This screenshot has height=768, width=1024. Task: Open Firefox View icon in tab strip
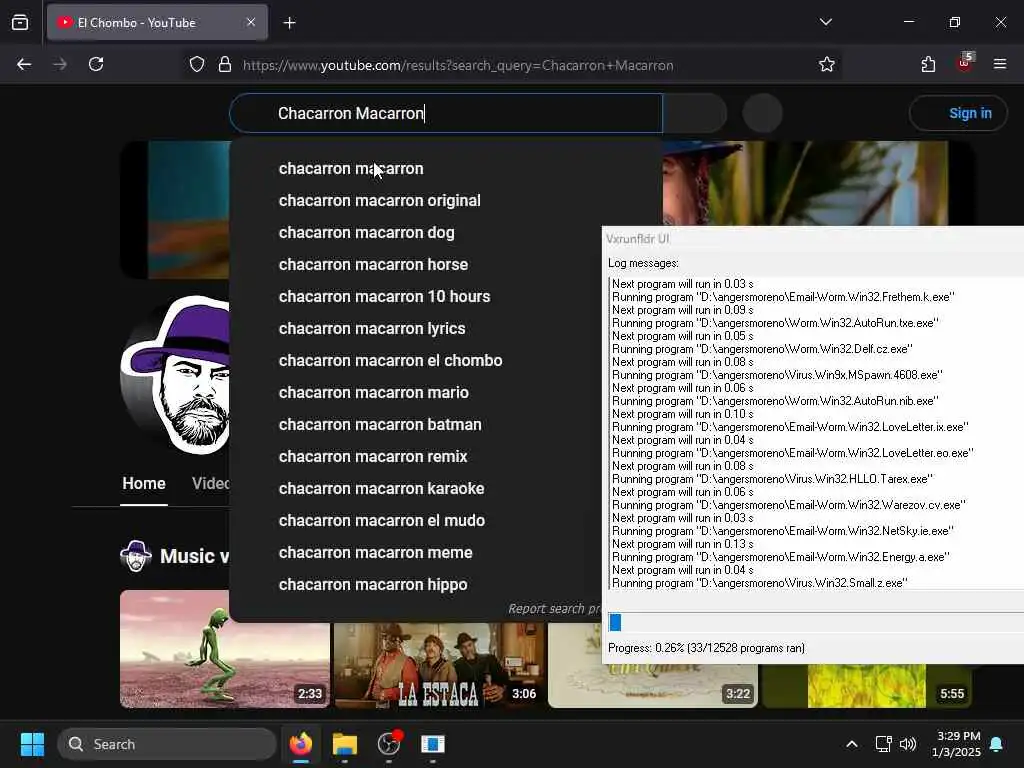20,22
